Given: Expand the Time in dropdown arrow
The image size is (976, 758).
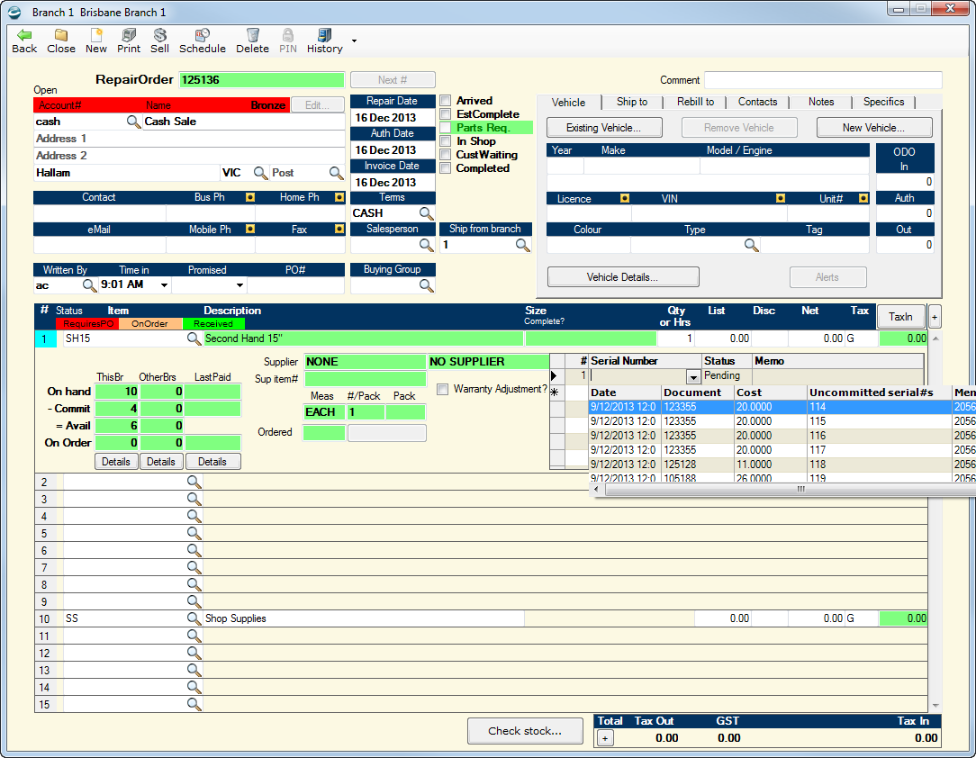Looking at the screenshot, I should (164, 285).
